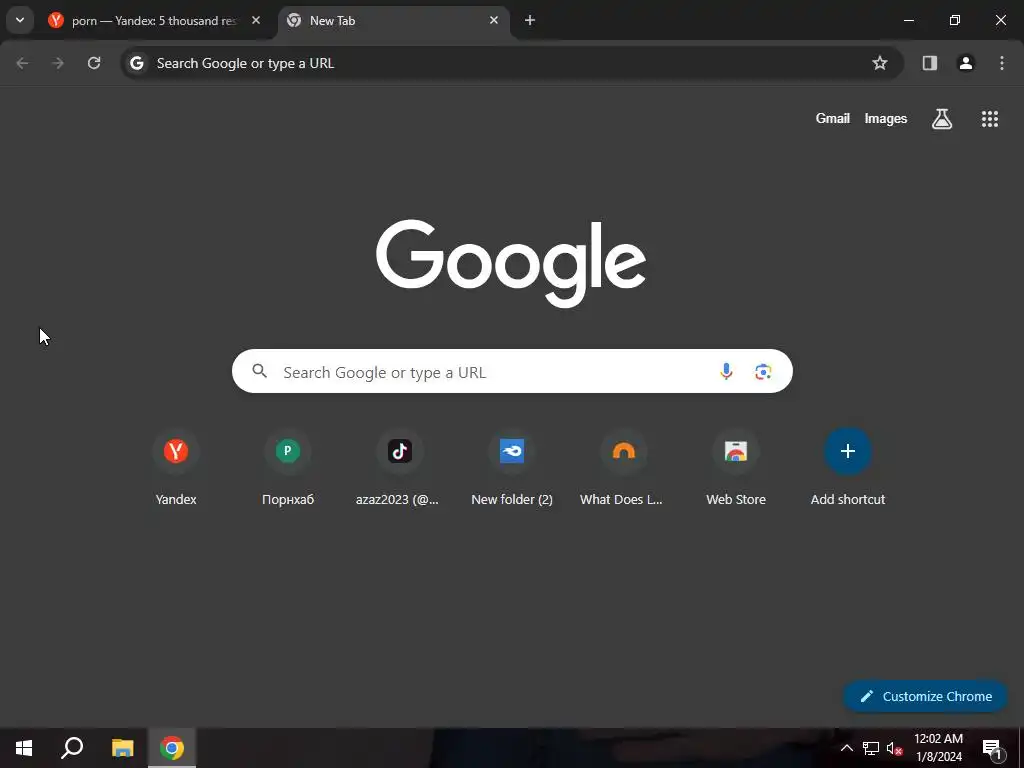The height and width of the screenshot is (768, 1024).
Task: Start voice search with microphone icon
Action: [726, 371]
